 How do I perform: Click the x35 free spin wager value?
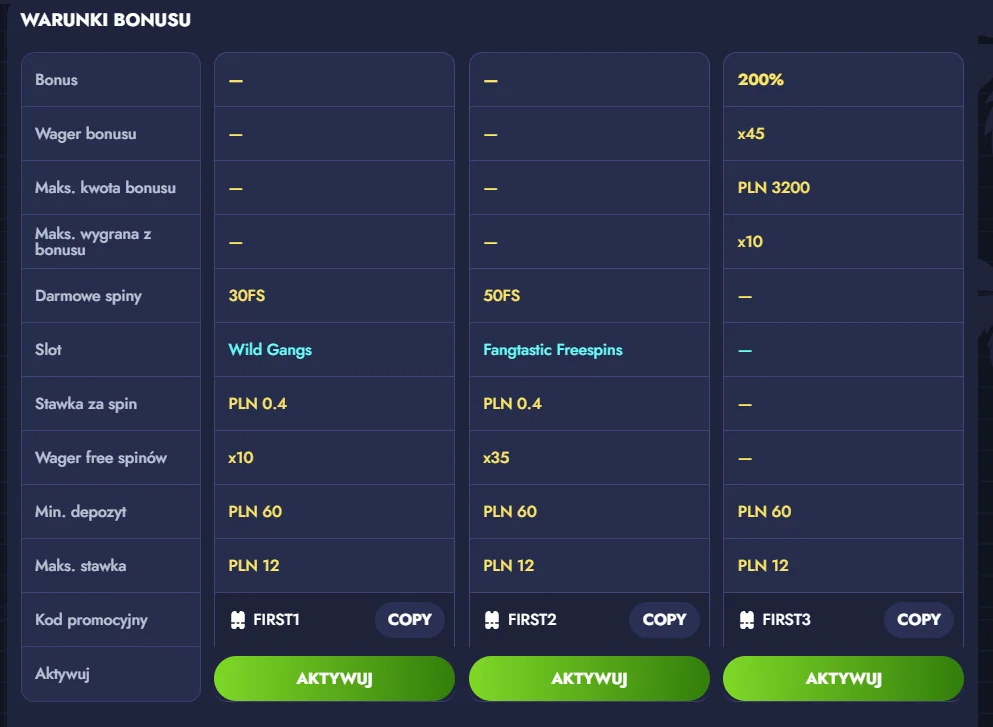(496, 457)
